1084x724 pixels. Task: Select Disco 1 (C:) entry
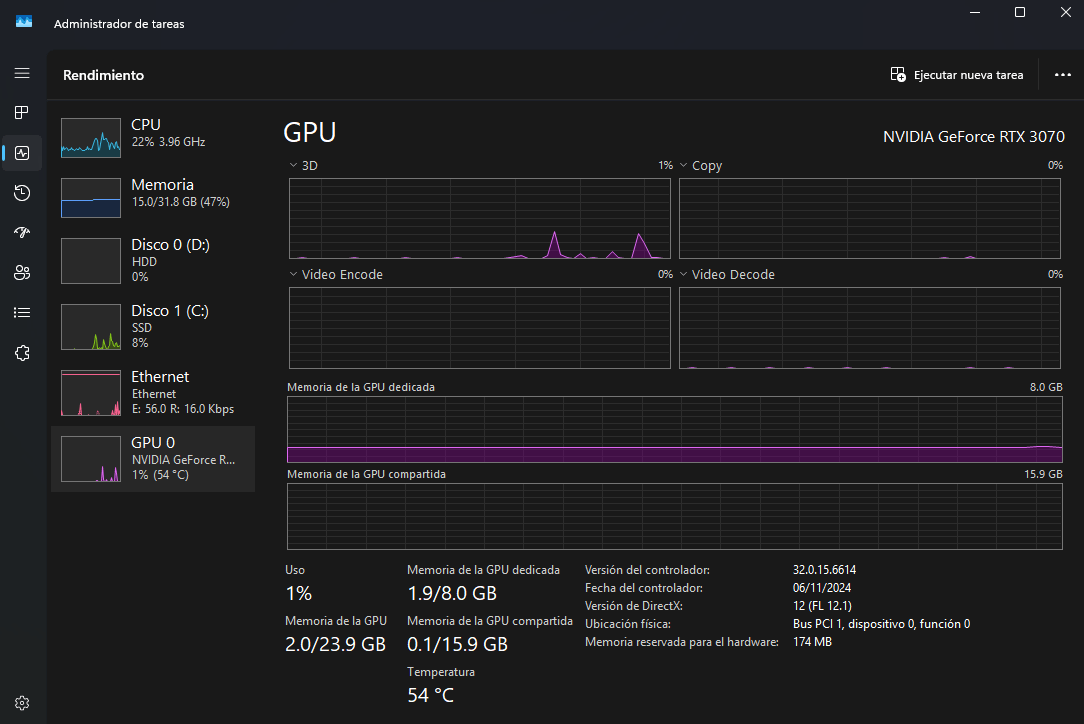pyautogui.click(x=153, y=326)
